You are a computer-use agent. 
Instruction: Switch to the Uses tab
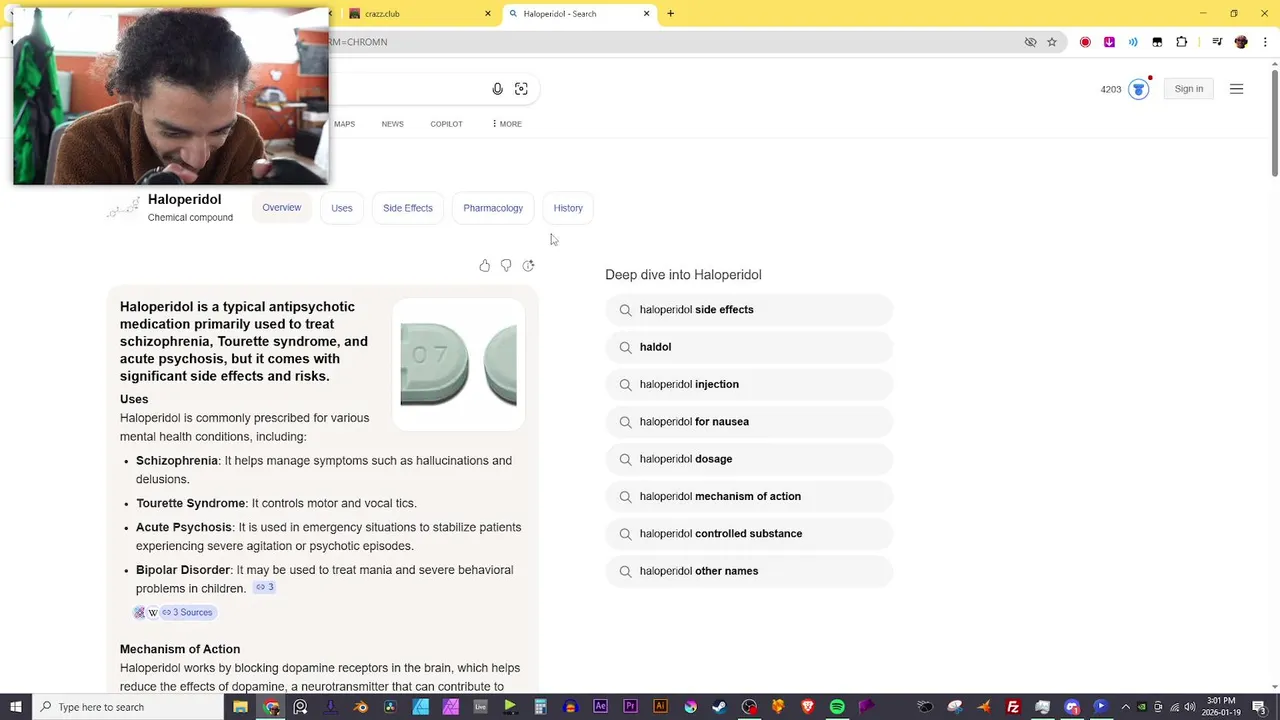click(x=342, y=208)
